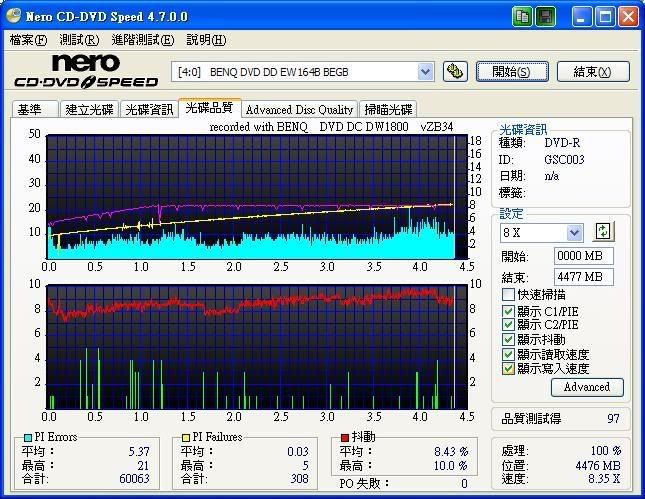The width and height of the screenshot is (645, 499).
Task: Click the PI Errors total 60063
Action: 134,479
